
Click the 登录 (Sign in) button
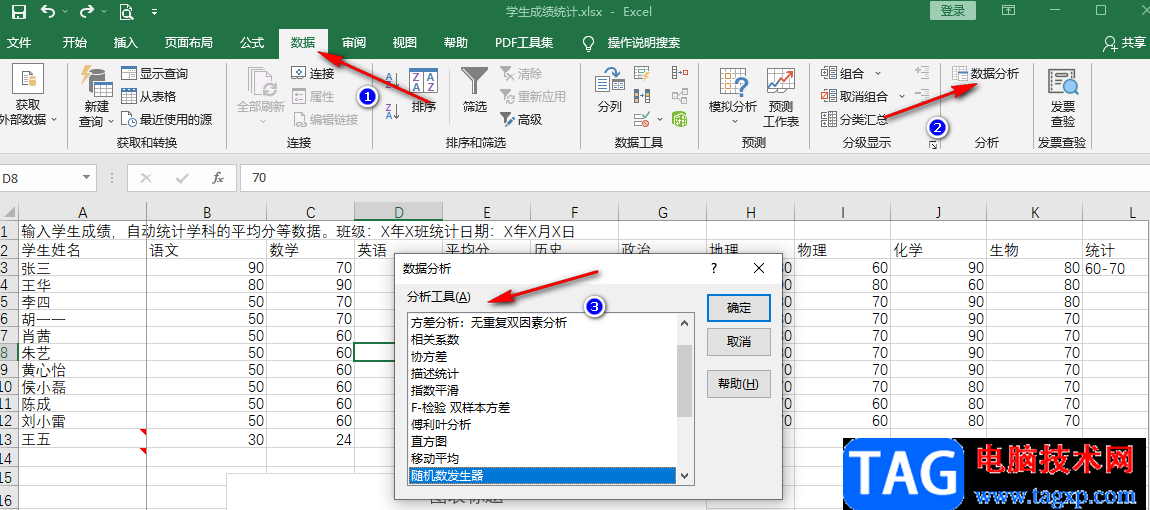click(953, 10)
